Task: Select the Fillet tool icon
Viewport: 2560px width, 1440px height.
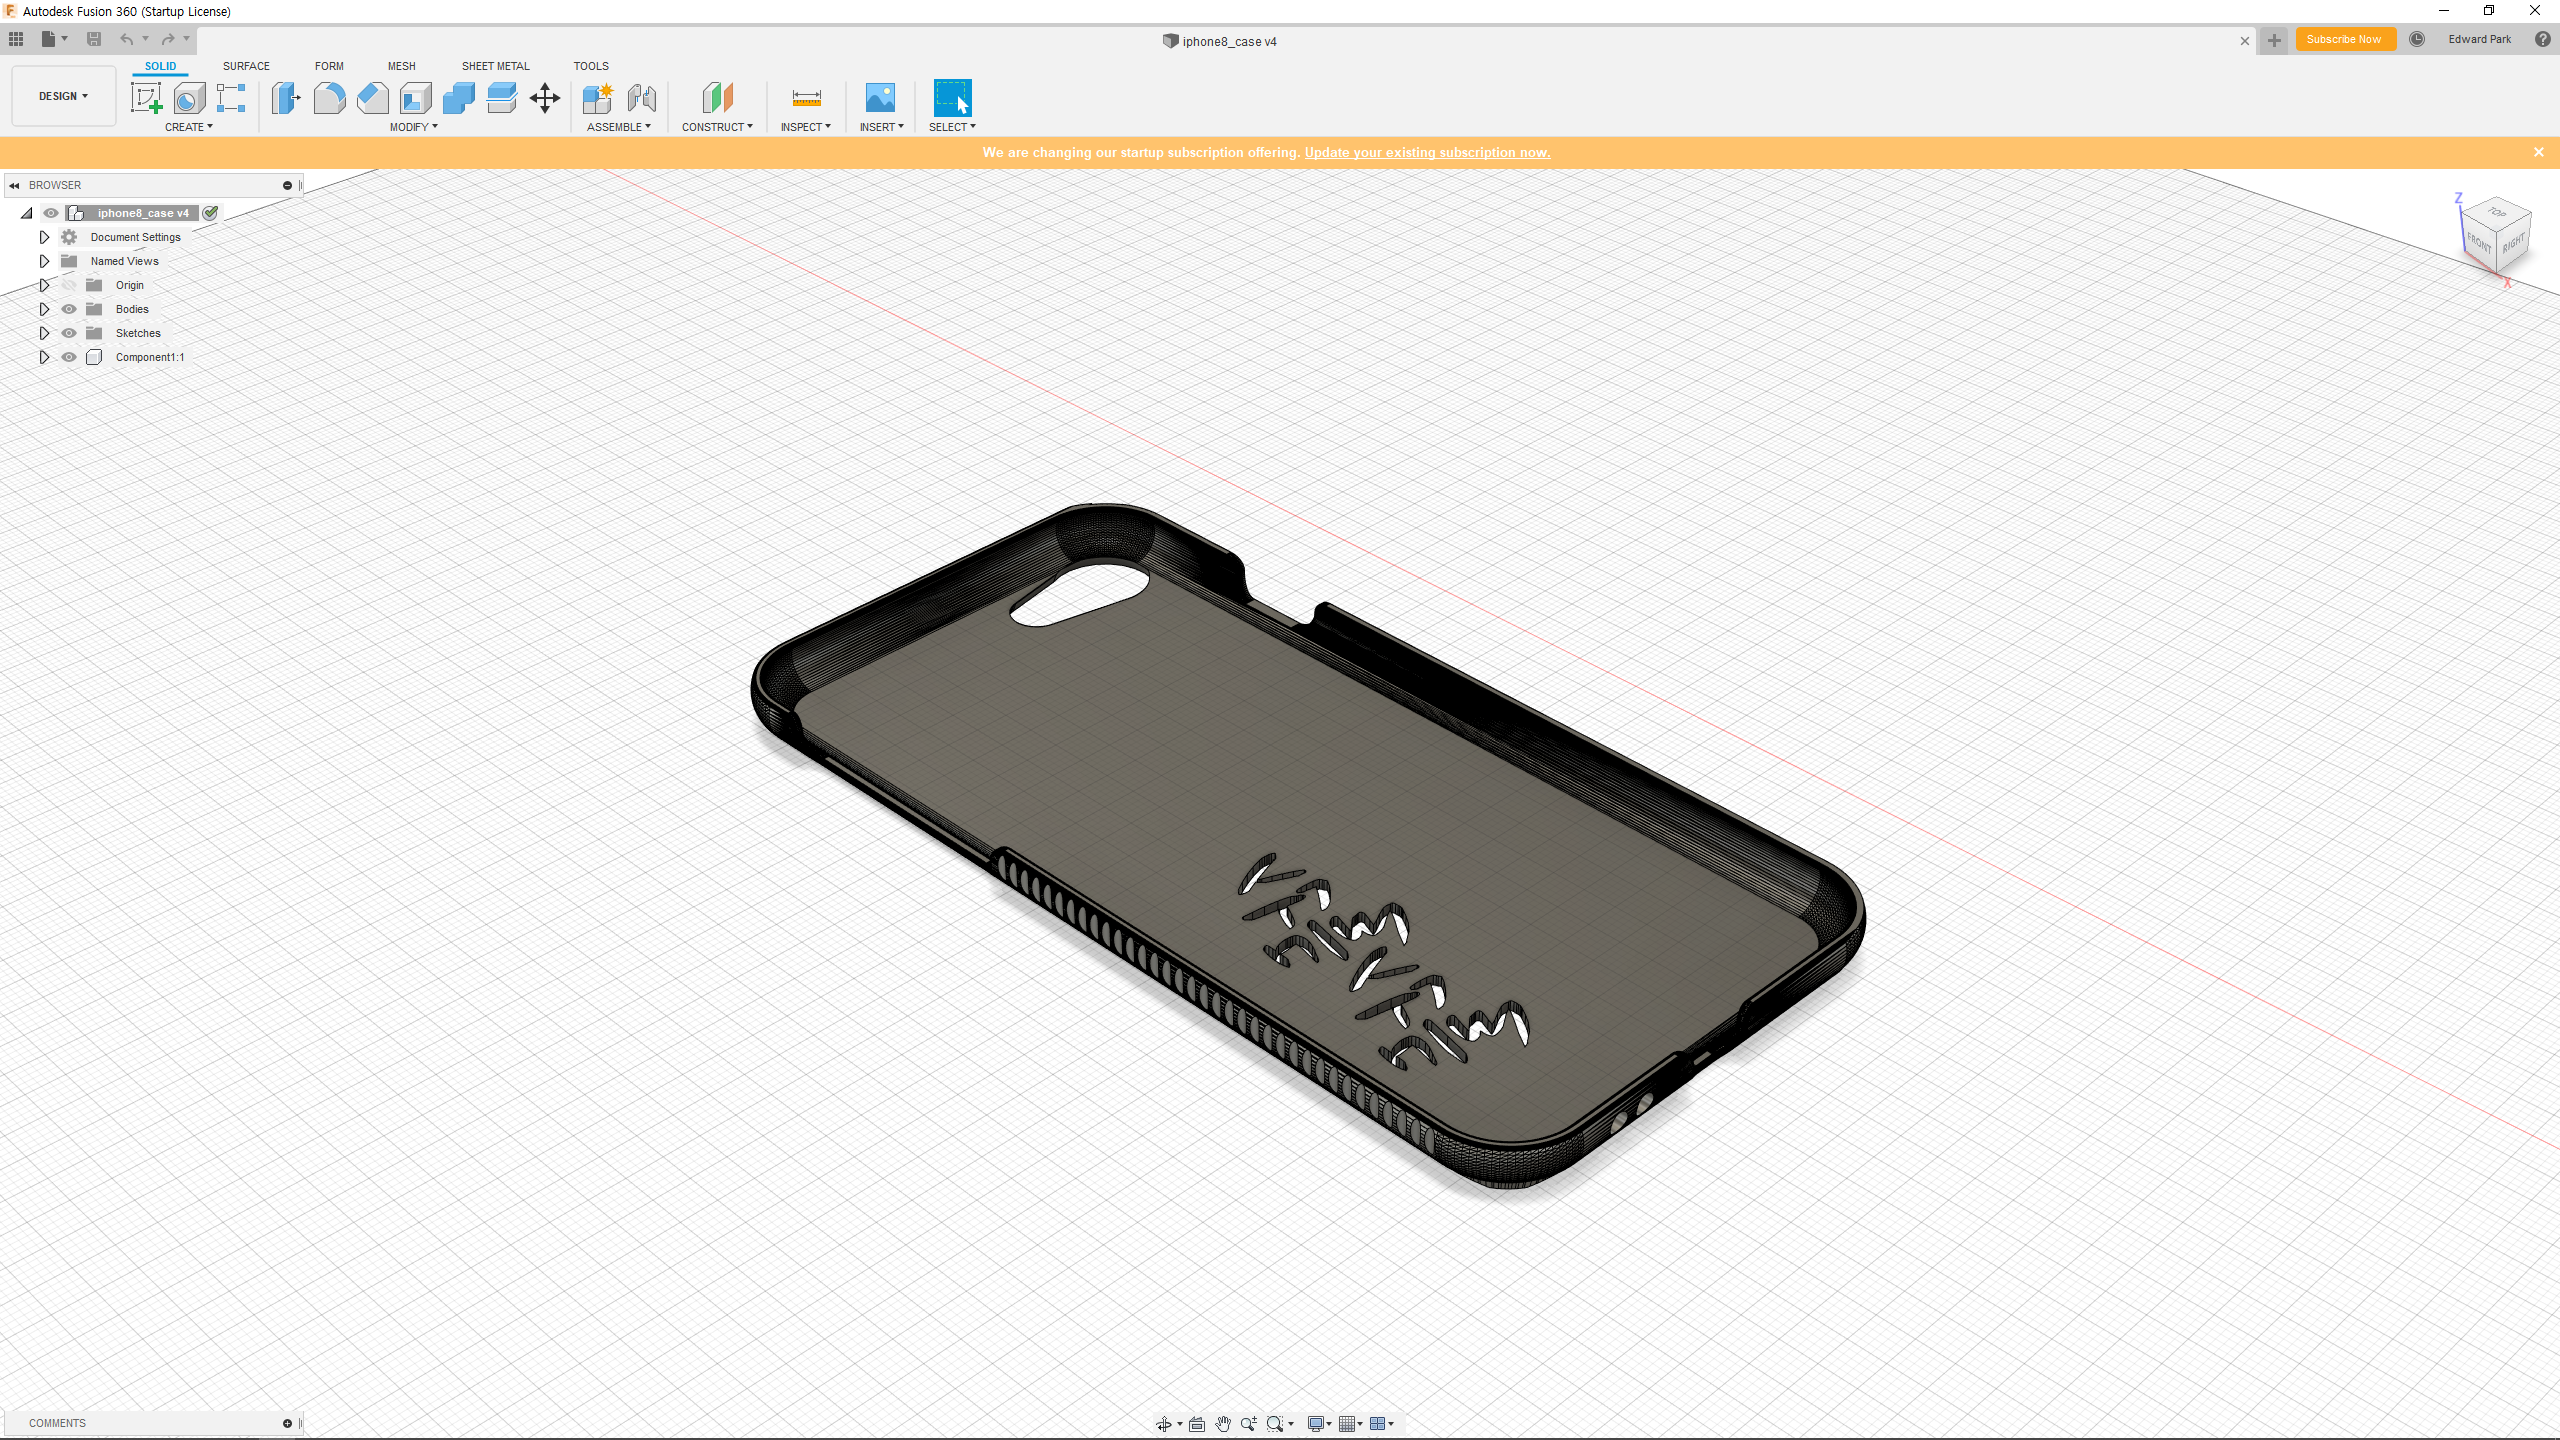Action: click(329, 97)
